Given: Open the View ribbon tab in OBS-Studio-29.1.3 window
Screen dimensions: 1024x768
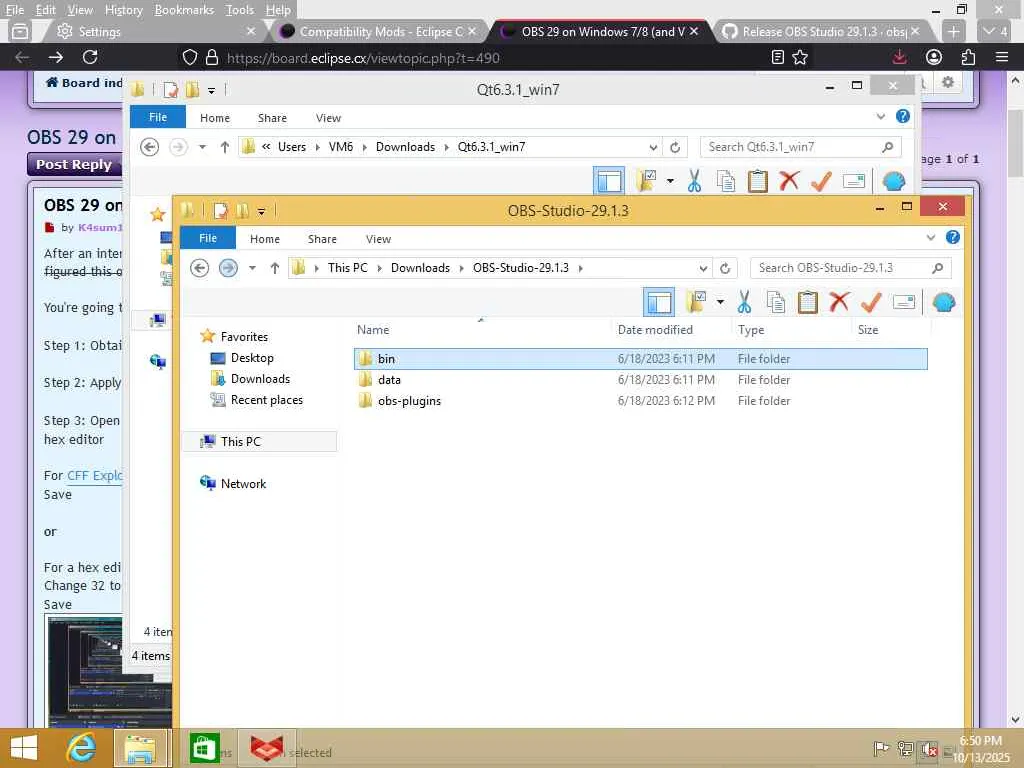Looking at the screenshot, I should (378, 239).
